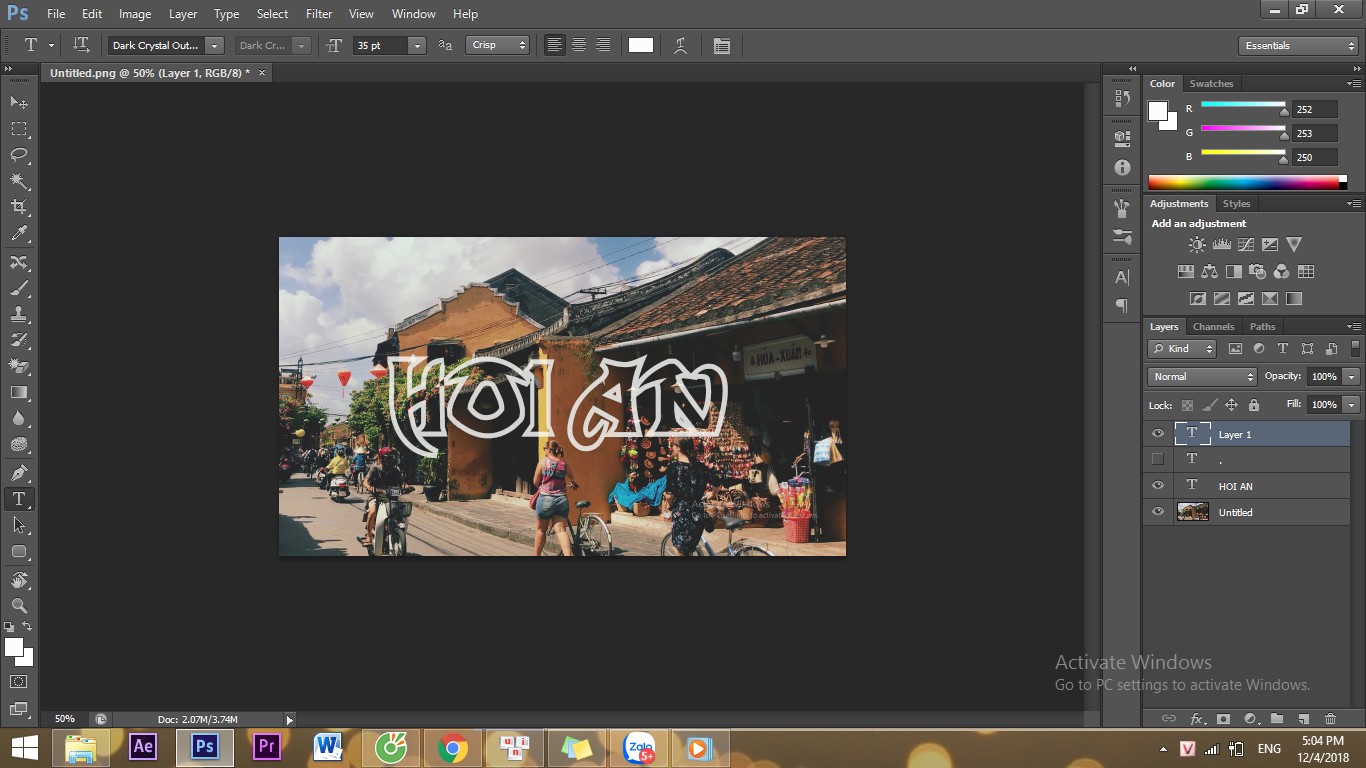The width and height of the screenshot is (1366, 768).
Task: Select the Pen tool
Action: coord(19,472)
